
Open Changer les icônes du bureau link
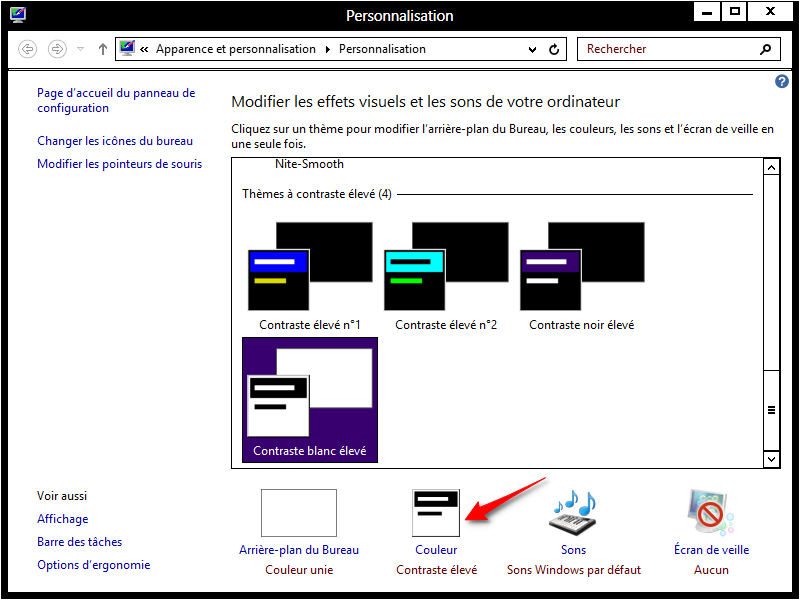[115, 141]
